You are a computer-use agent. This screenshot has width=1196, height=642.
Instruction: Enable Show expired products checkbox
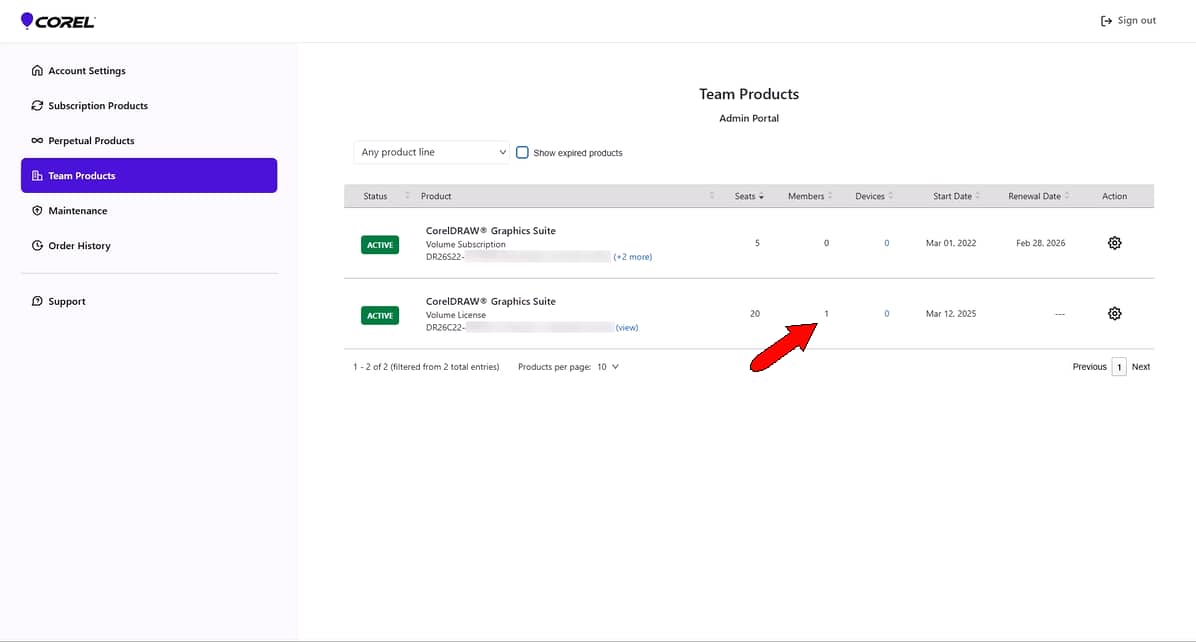522,152
